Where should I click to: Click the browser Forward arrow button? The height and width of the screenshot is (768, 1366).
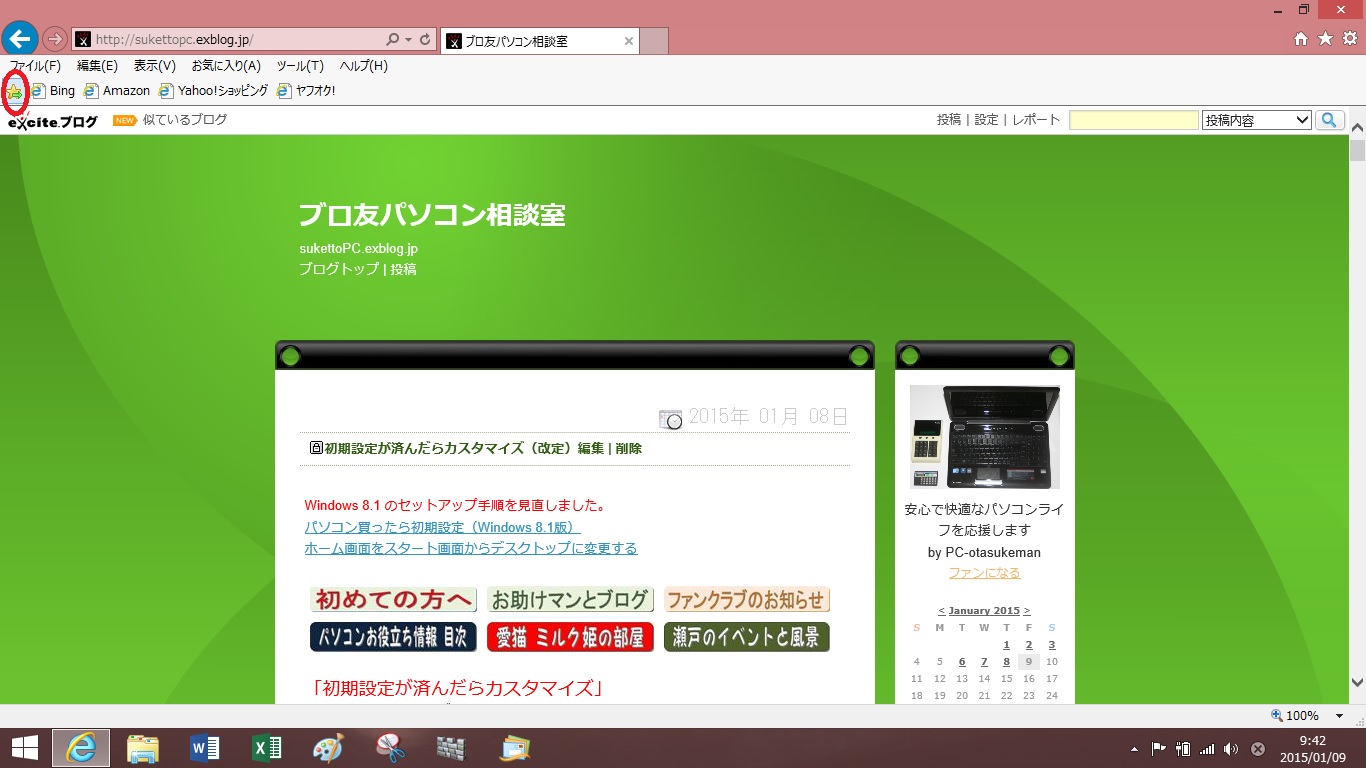pos(55,40)
